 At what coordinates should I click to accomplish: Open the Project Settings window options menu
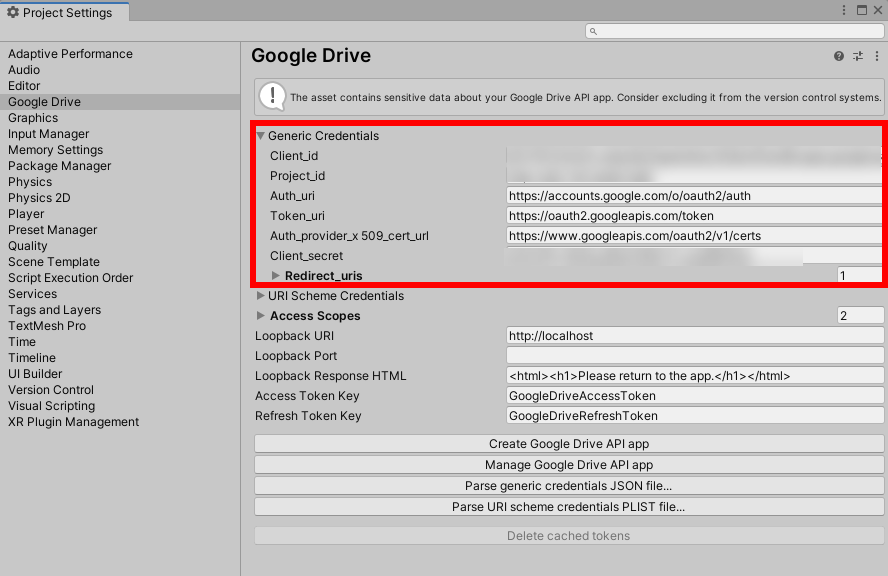pyautogui.click(x=844, y=10)
